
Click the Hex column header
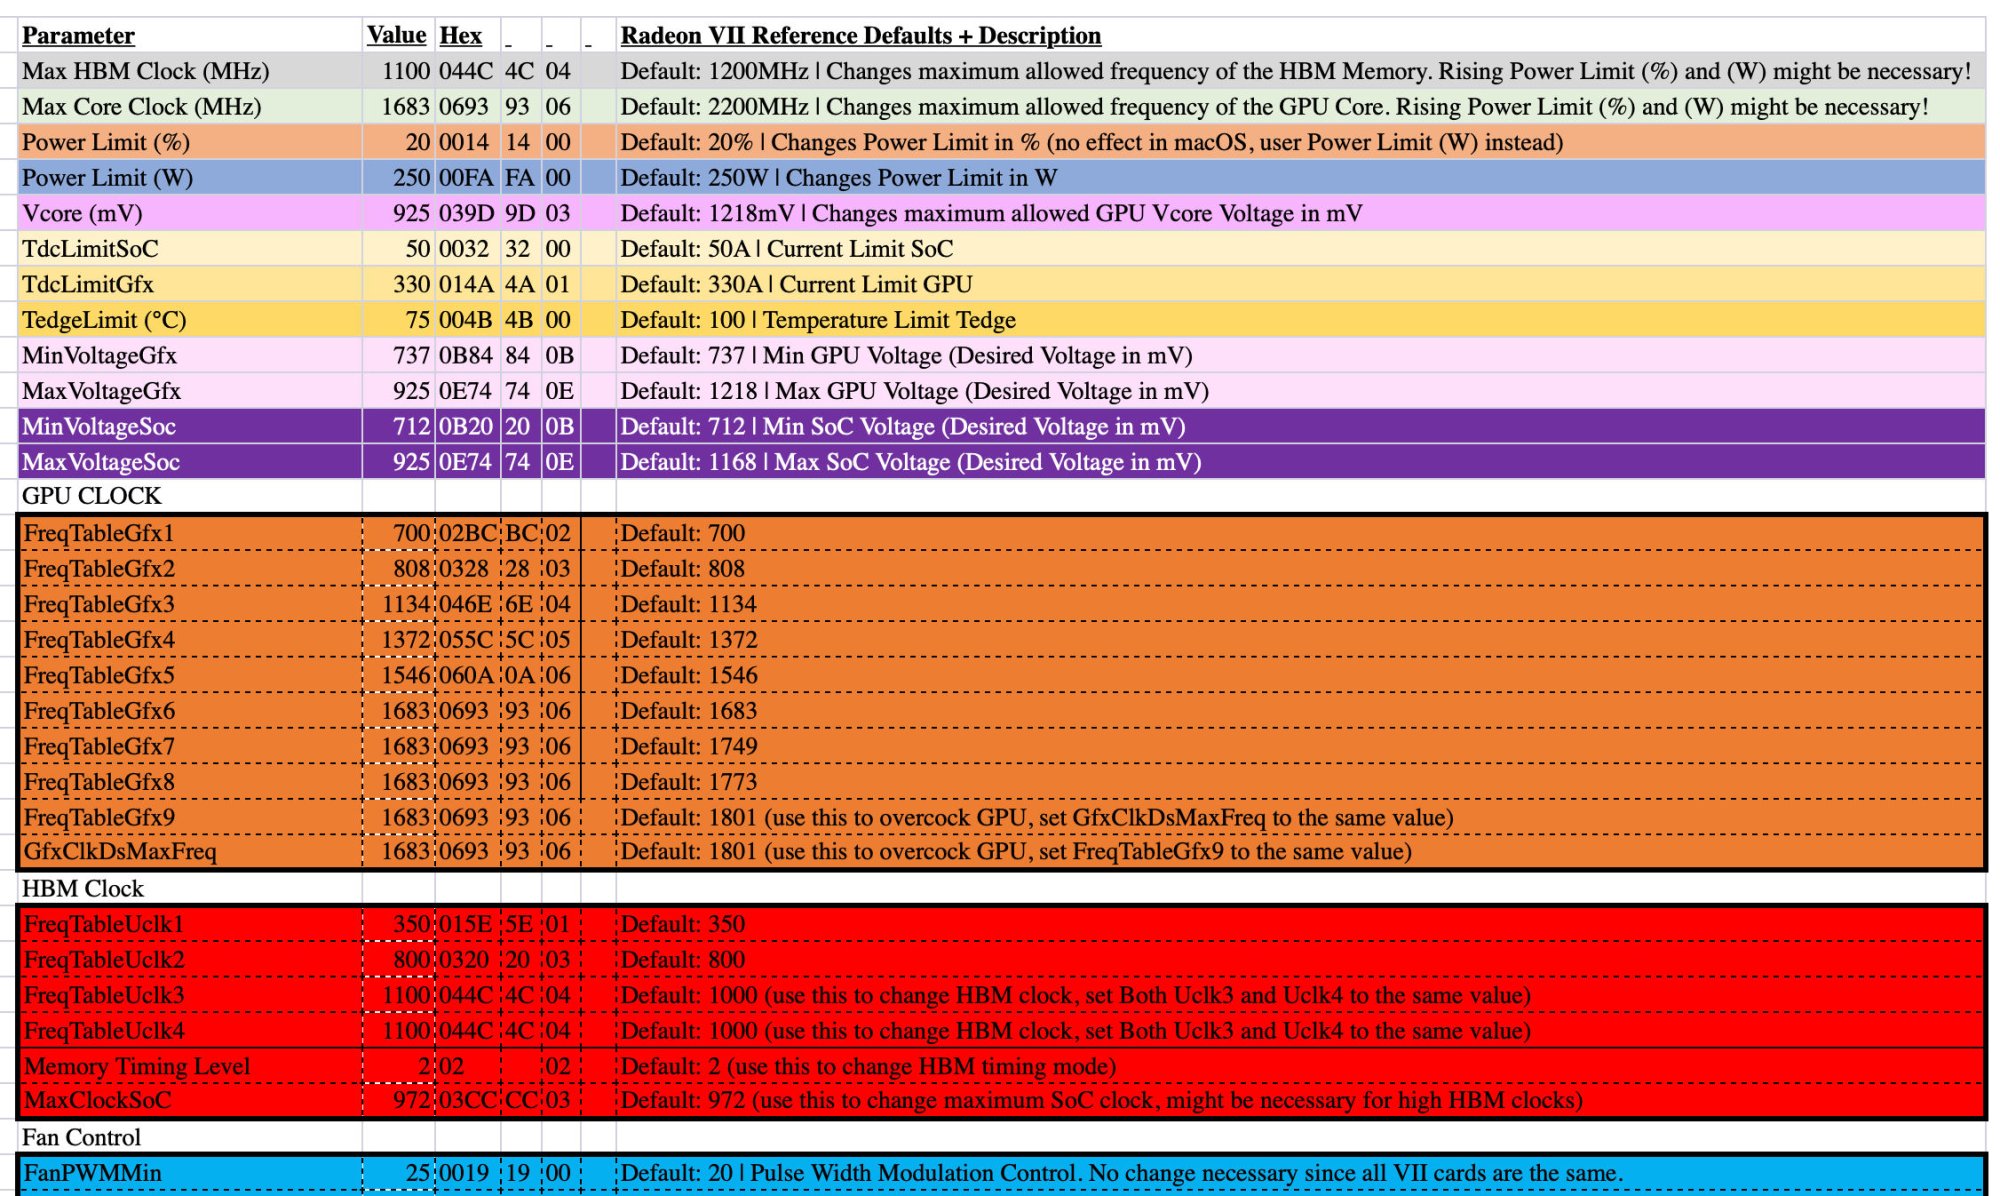point(458,35)
